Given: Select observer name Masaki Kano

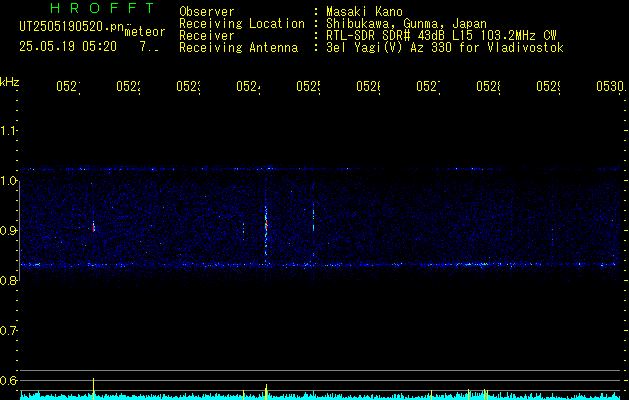Looking at the screenshot, I should click(x=364, y=12).
